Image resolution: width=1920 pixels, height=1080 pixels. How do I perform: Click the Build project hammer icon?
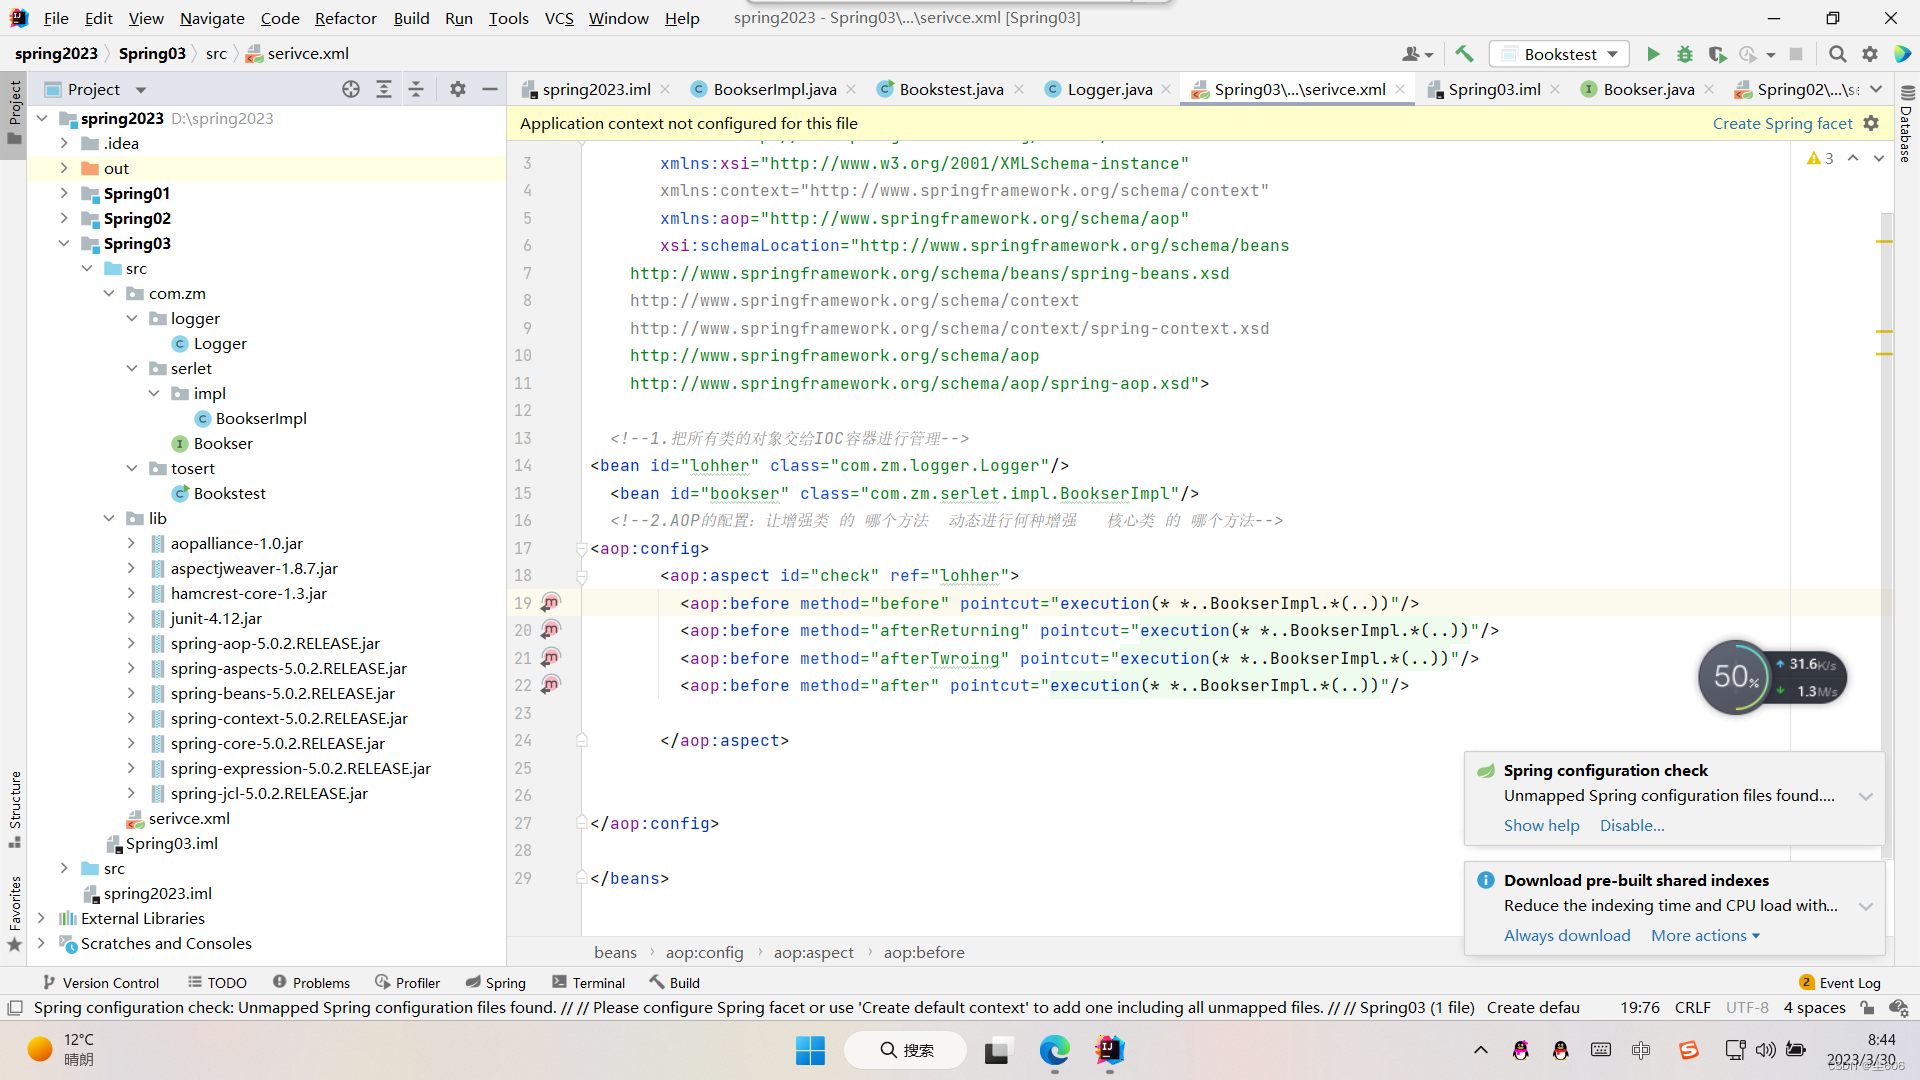pos(1464,54)
